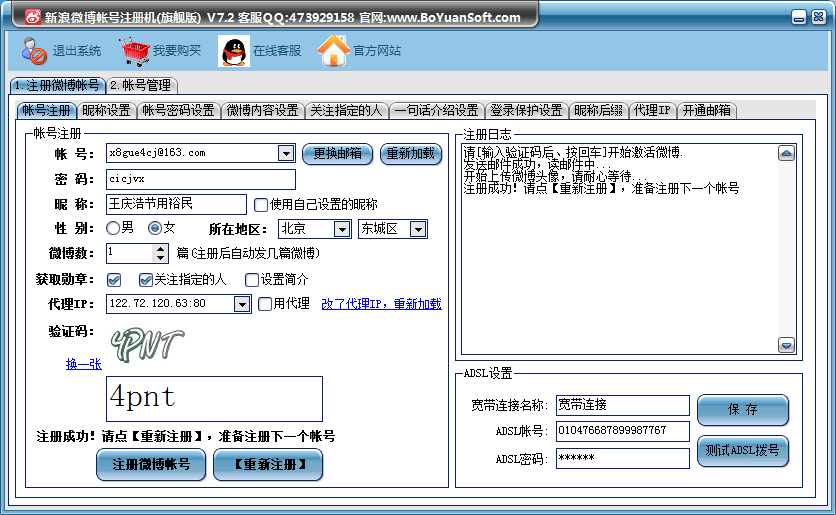This screenshot has height=515, width=836.
Task: Click the 退出系统 exit icon
Action: click(x=34, y=51)
